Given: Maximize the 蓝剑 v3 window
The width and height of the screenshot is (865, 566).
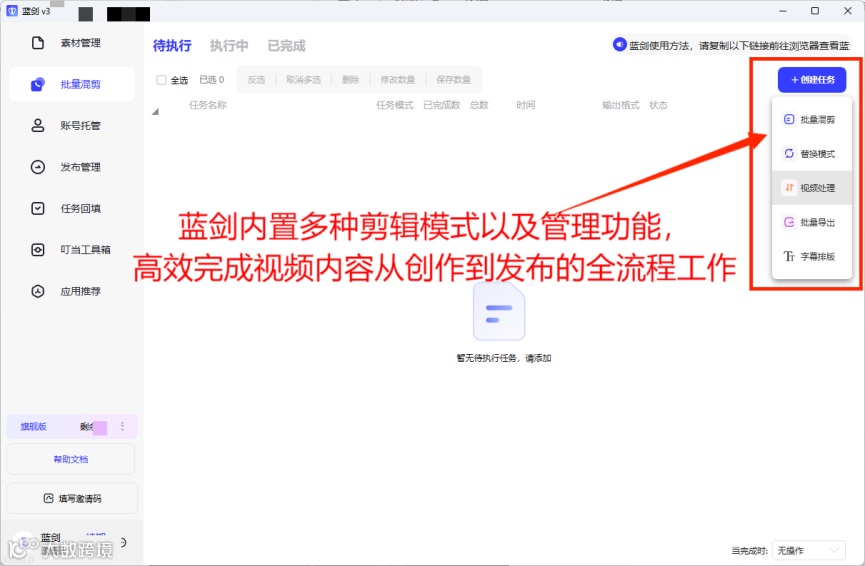Looking at the screenshot, I should (815, 10).
